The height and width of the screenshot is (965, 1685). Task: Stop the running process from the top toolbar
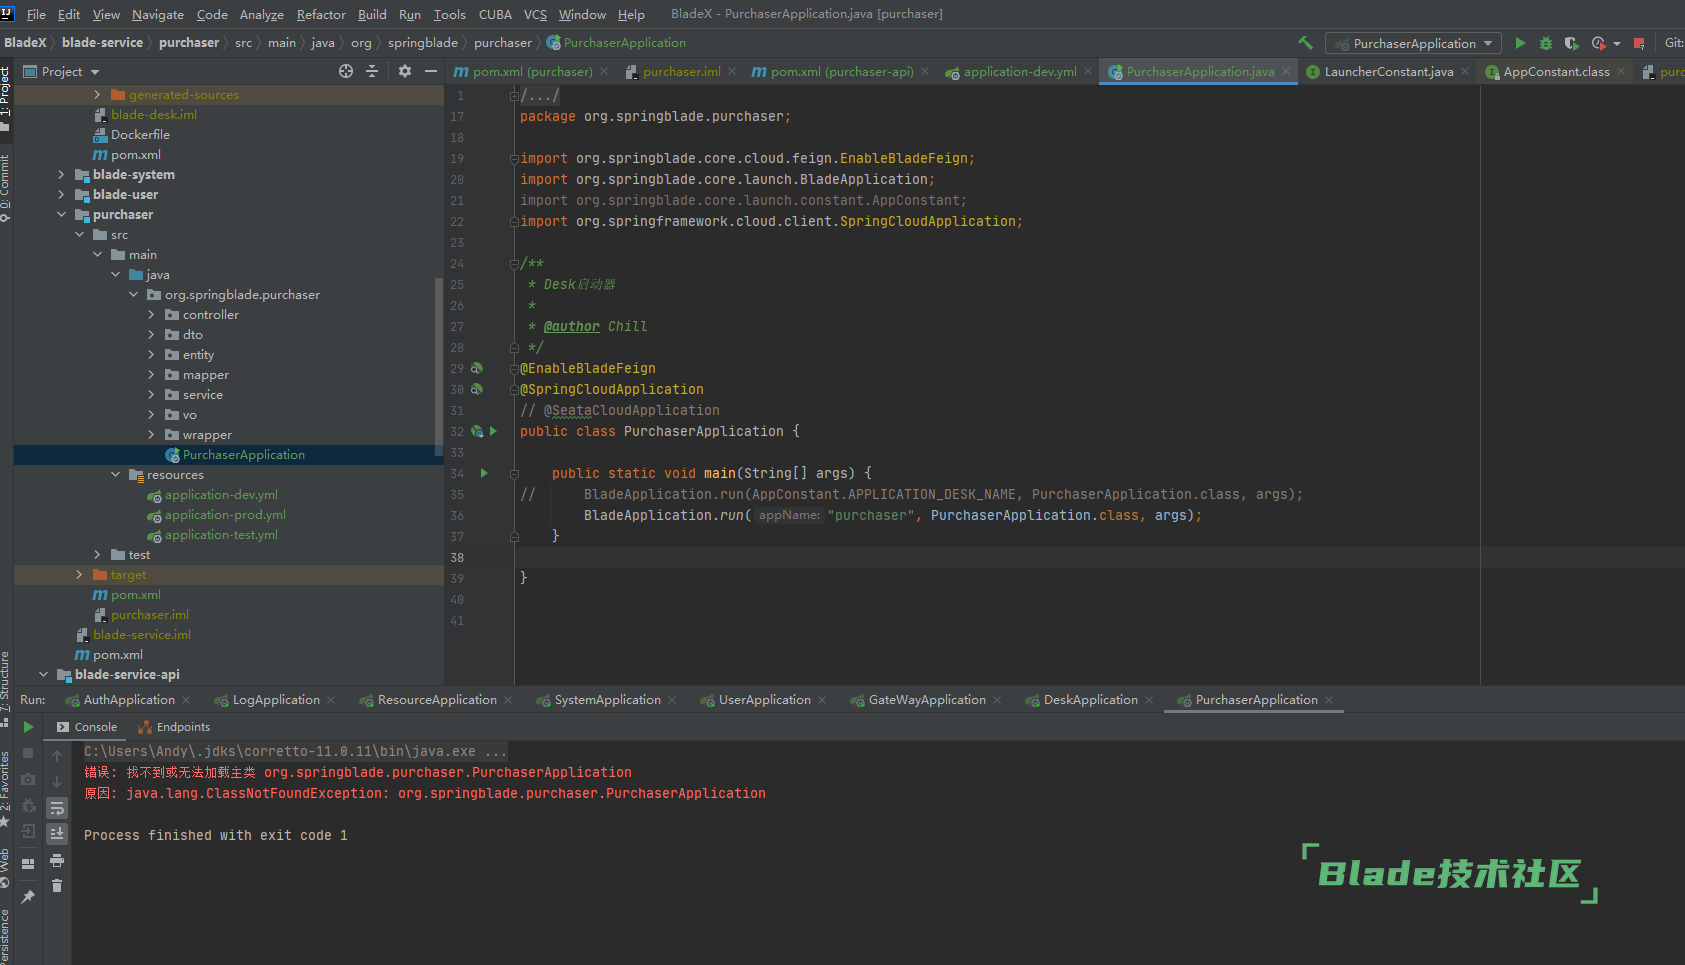pyautogui.click(x=1639, y=43)
